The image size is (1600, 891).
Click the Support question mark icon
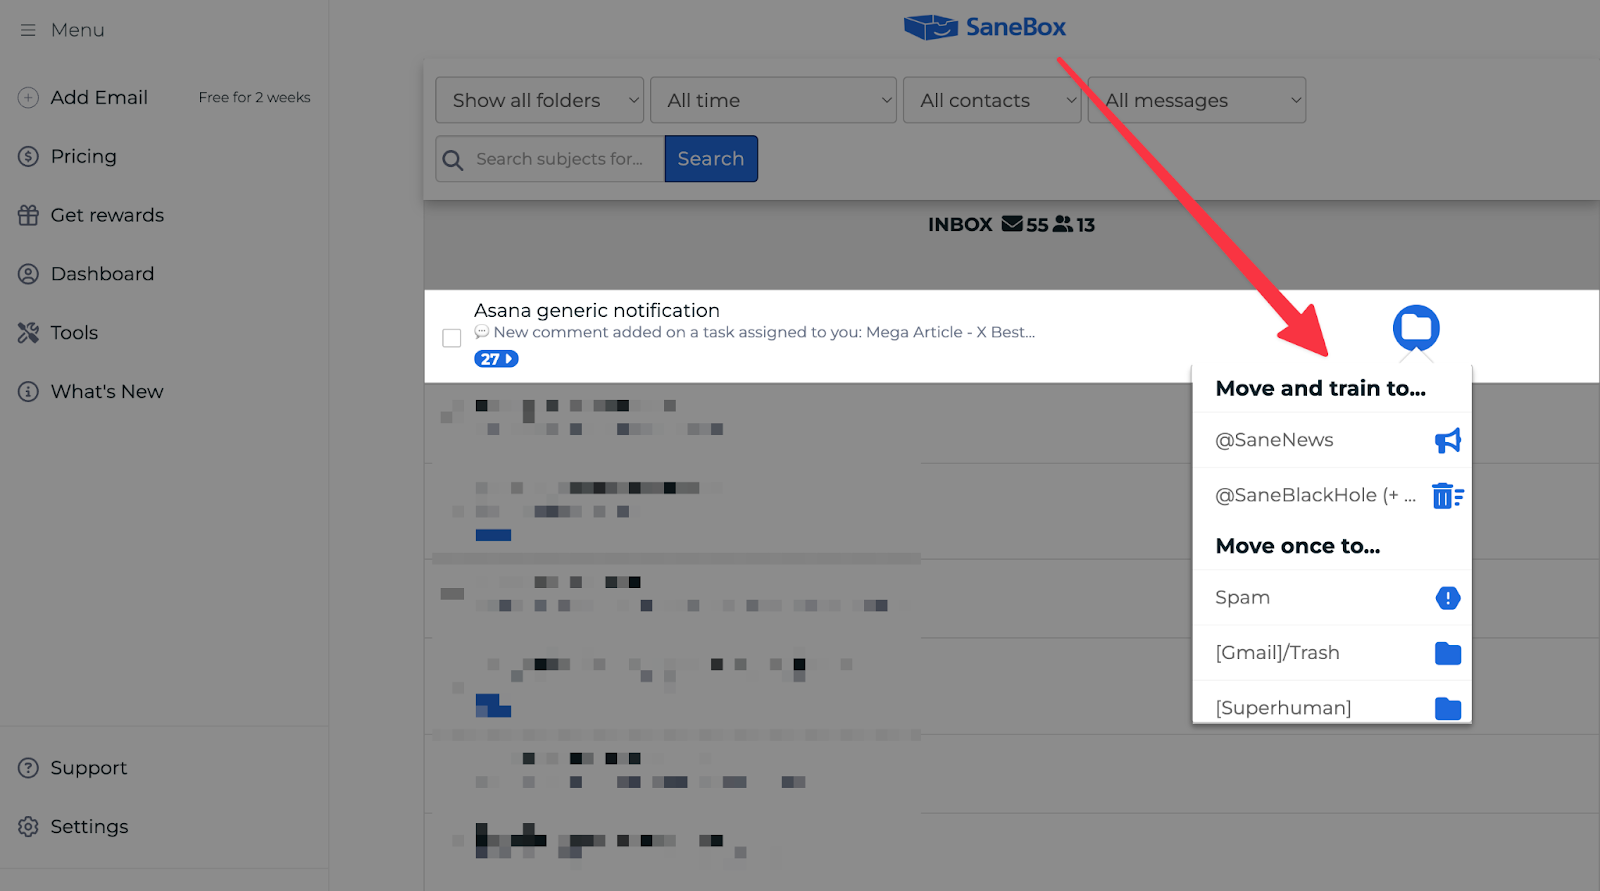pos(28,768)
